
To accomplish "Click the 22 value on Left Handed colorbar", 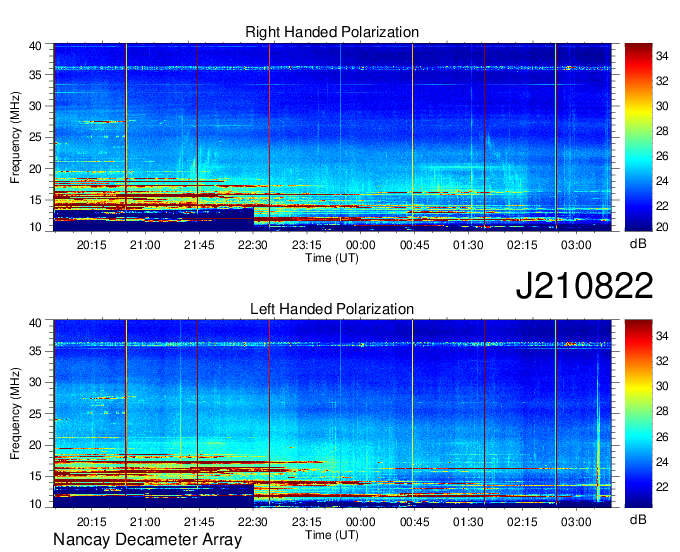I will coord(662,487).
